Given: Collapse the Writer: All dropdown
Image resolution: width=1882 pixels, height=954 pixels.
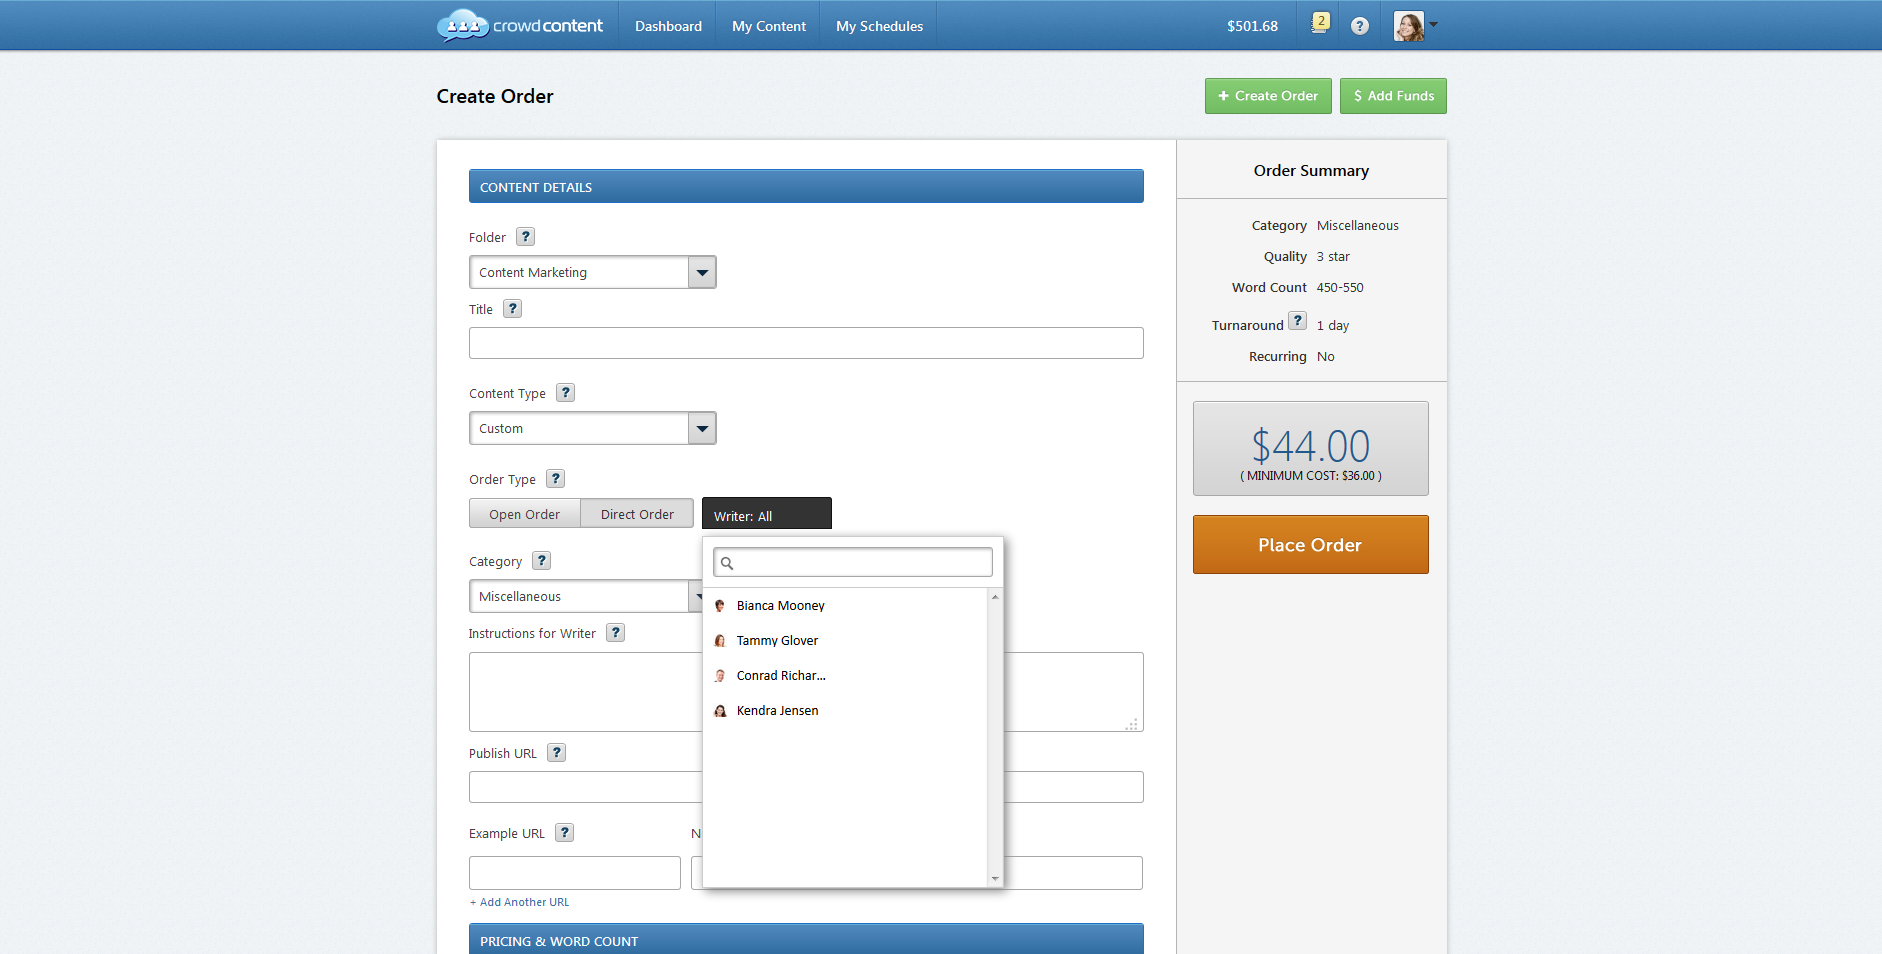Looking at the screenshot, I should pos(766,515).
